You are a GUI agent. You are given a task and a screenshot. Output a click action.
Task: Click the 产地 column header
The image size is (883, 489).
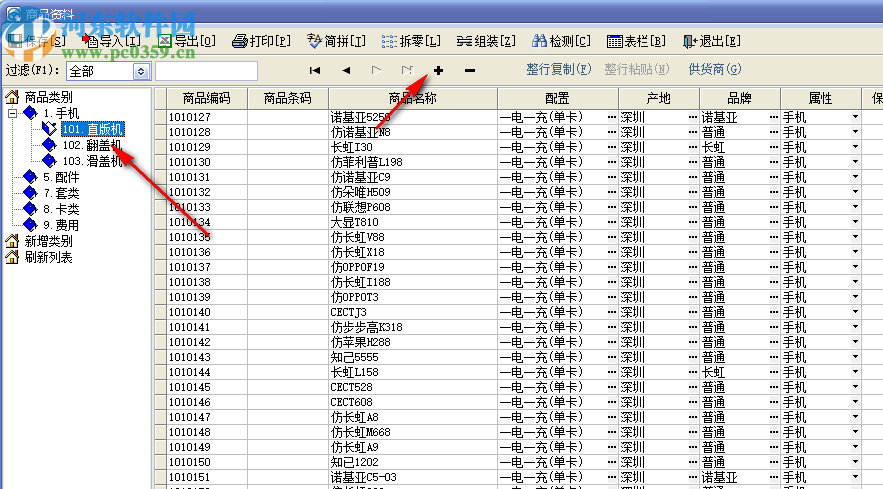tap(659, 99)
